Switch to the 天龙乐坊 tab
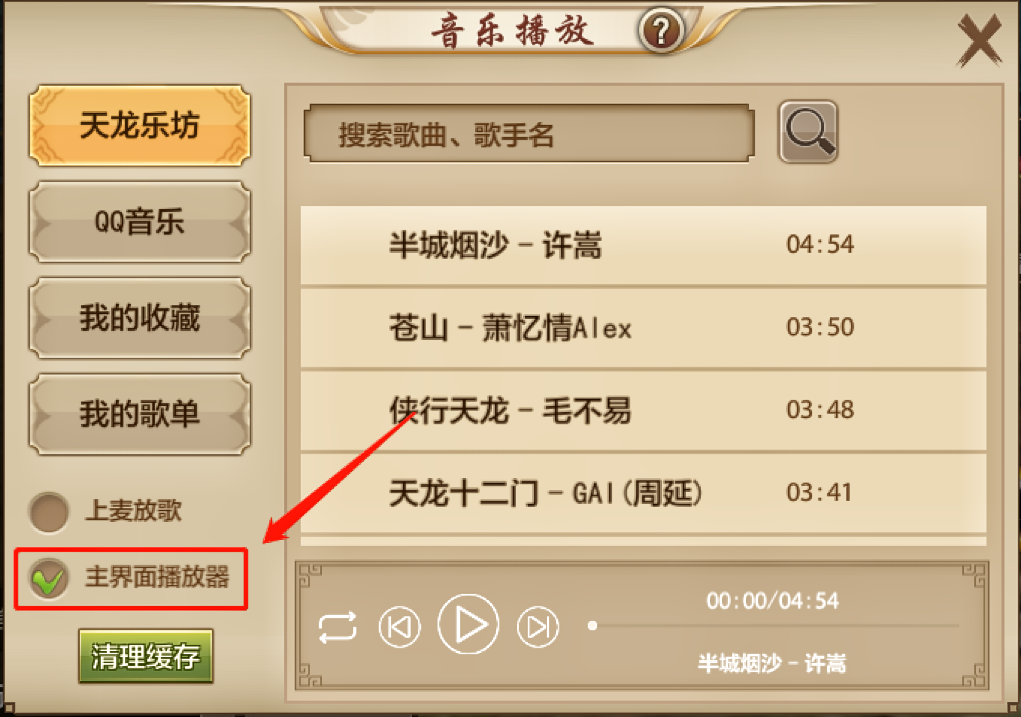The height and width of the screenshot is (717, 1021). (140, 125)
